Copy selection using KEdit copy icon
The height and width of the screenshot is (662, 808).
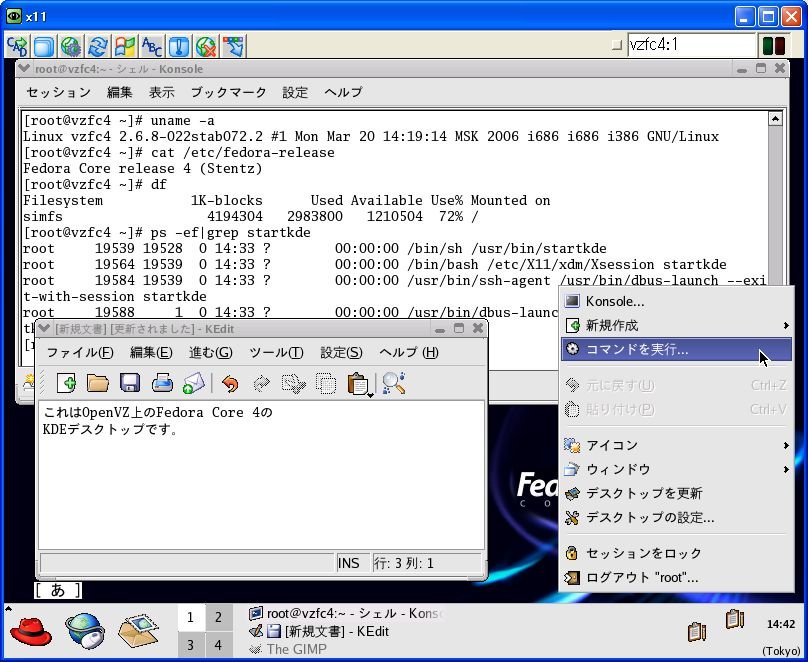click(326, 383)
